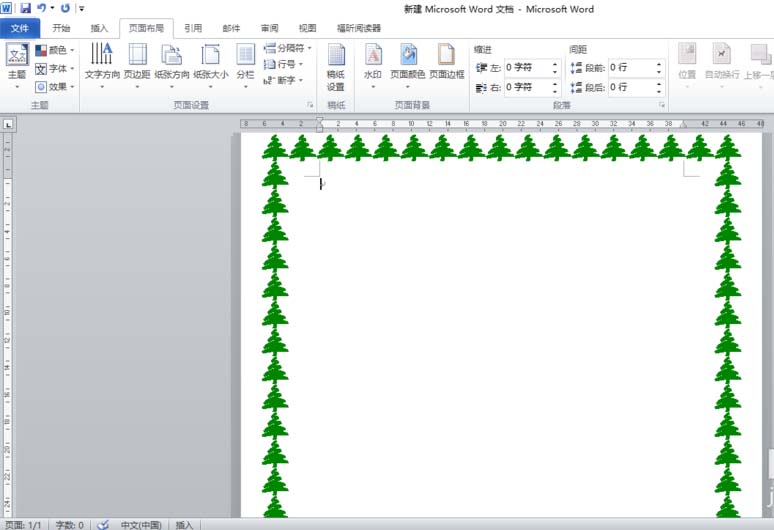Open the 分栏 (Columns) options
This screenshot has height=530, width=774.
245,66
